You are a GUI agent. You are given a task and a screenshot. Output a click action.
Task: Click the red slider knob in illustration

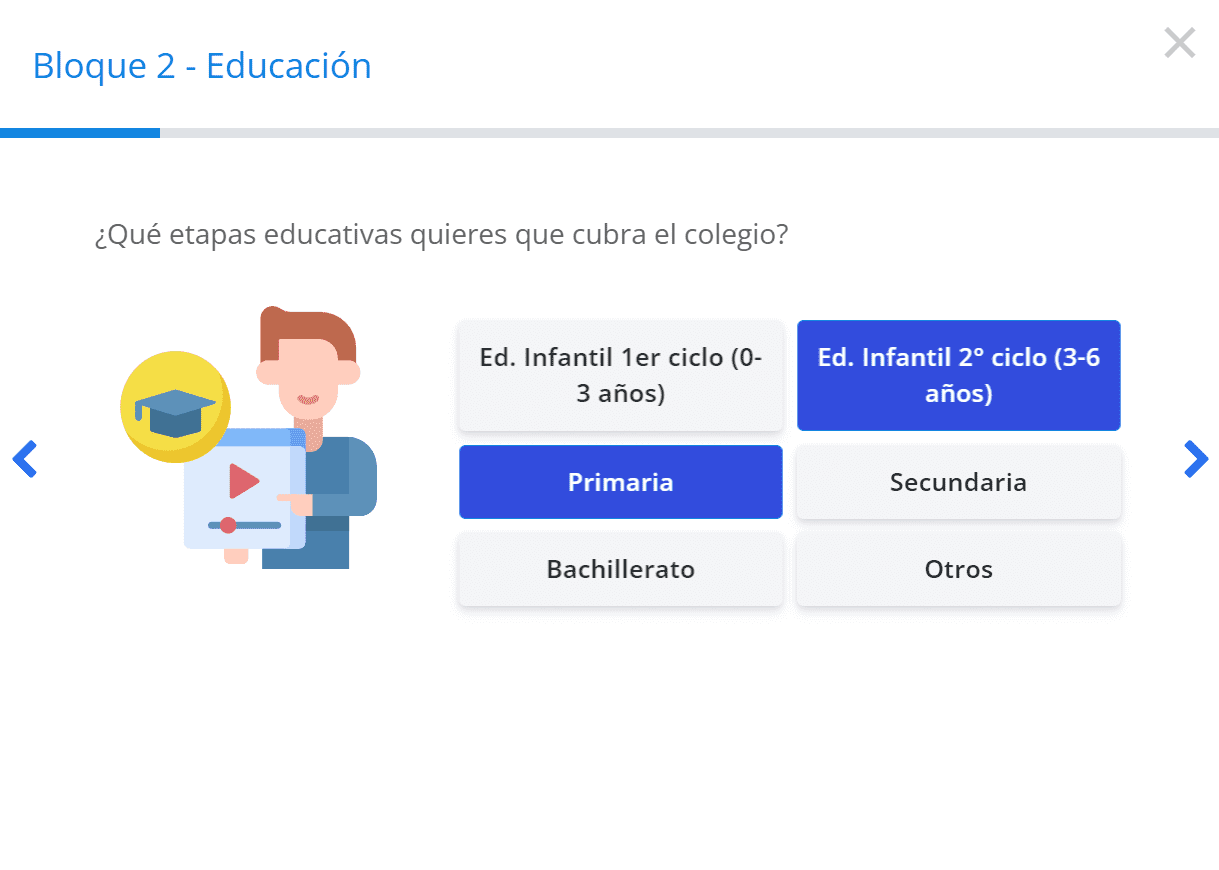click(228, 525)
